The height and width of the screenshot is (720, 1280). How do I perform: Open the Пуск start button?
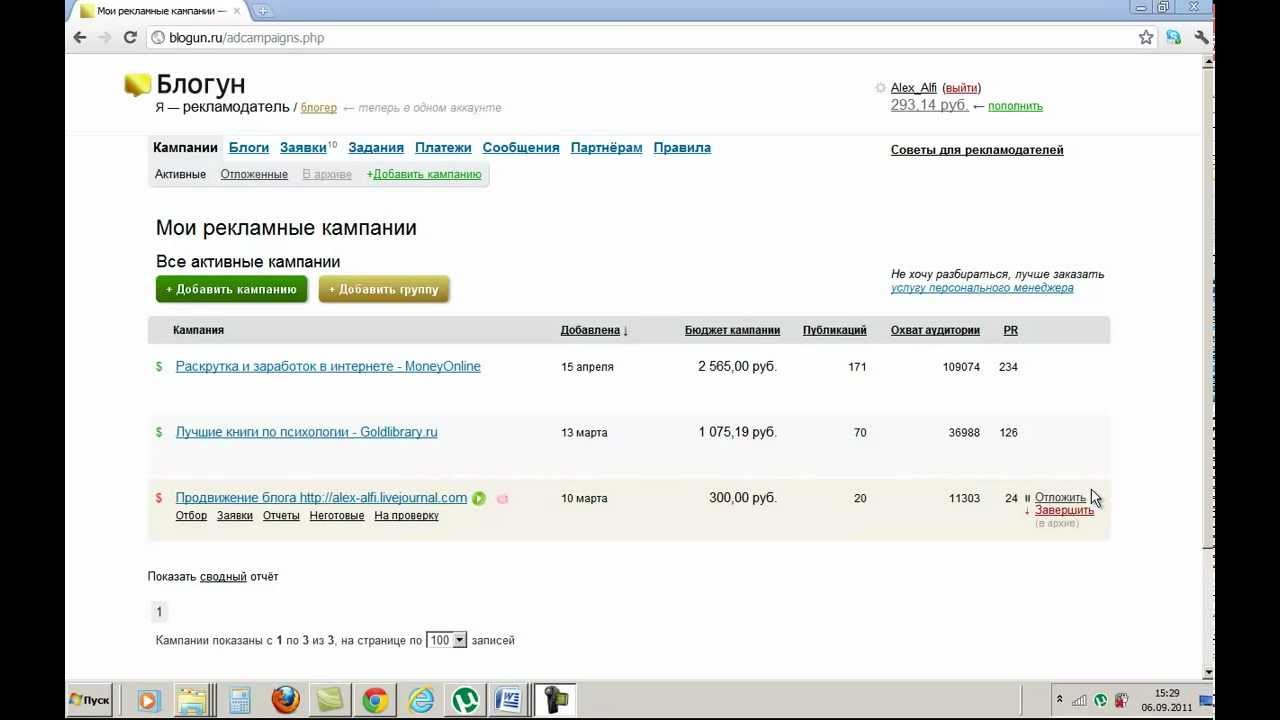[89, 700]
